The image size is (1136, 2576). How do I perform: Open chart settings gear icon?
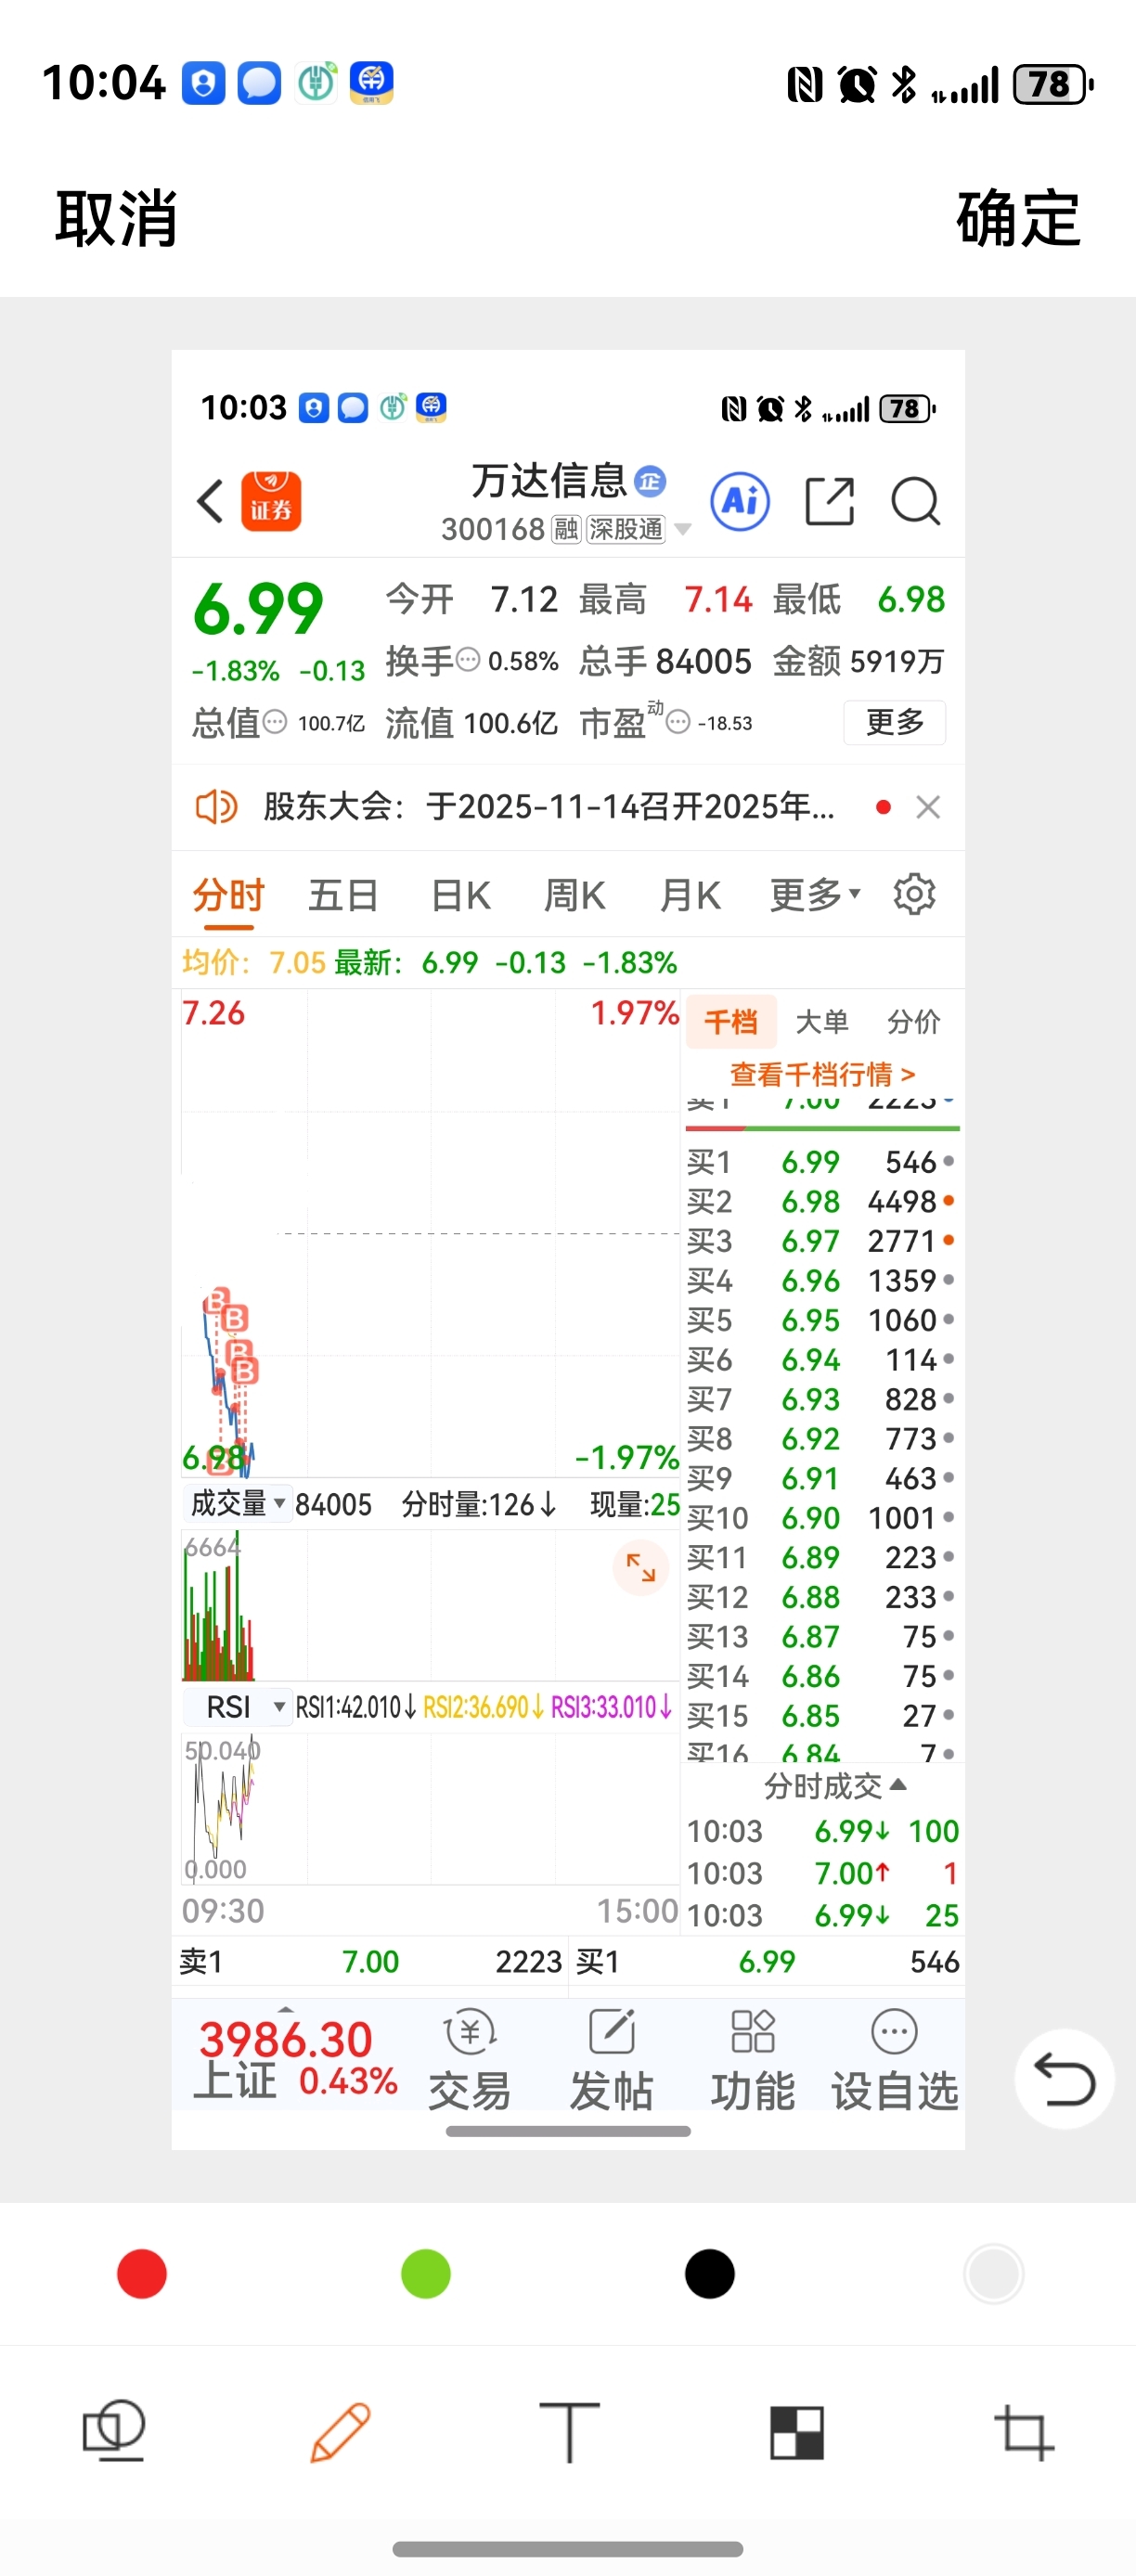click(914, 894)
